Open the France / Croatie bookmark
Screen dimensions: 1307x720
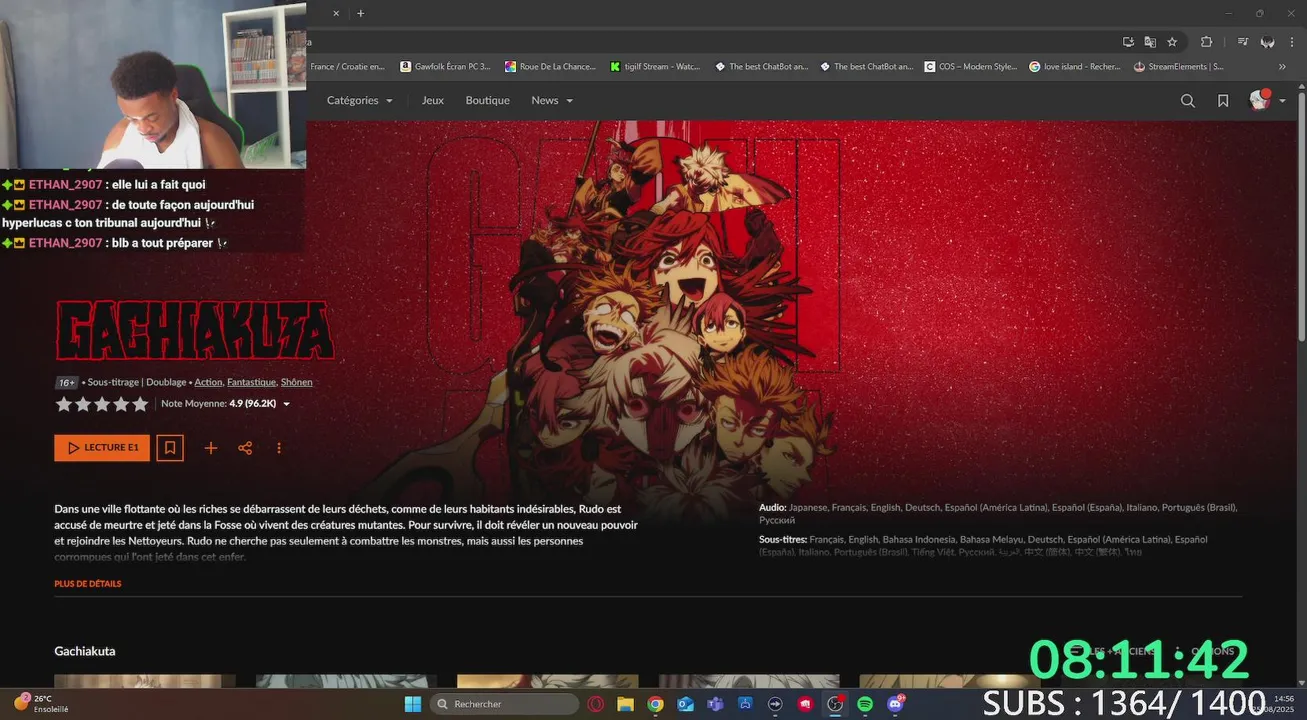pos(347,67)
